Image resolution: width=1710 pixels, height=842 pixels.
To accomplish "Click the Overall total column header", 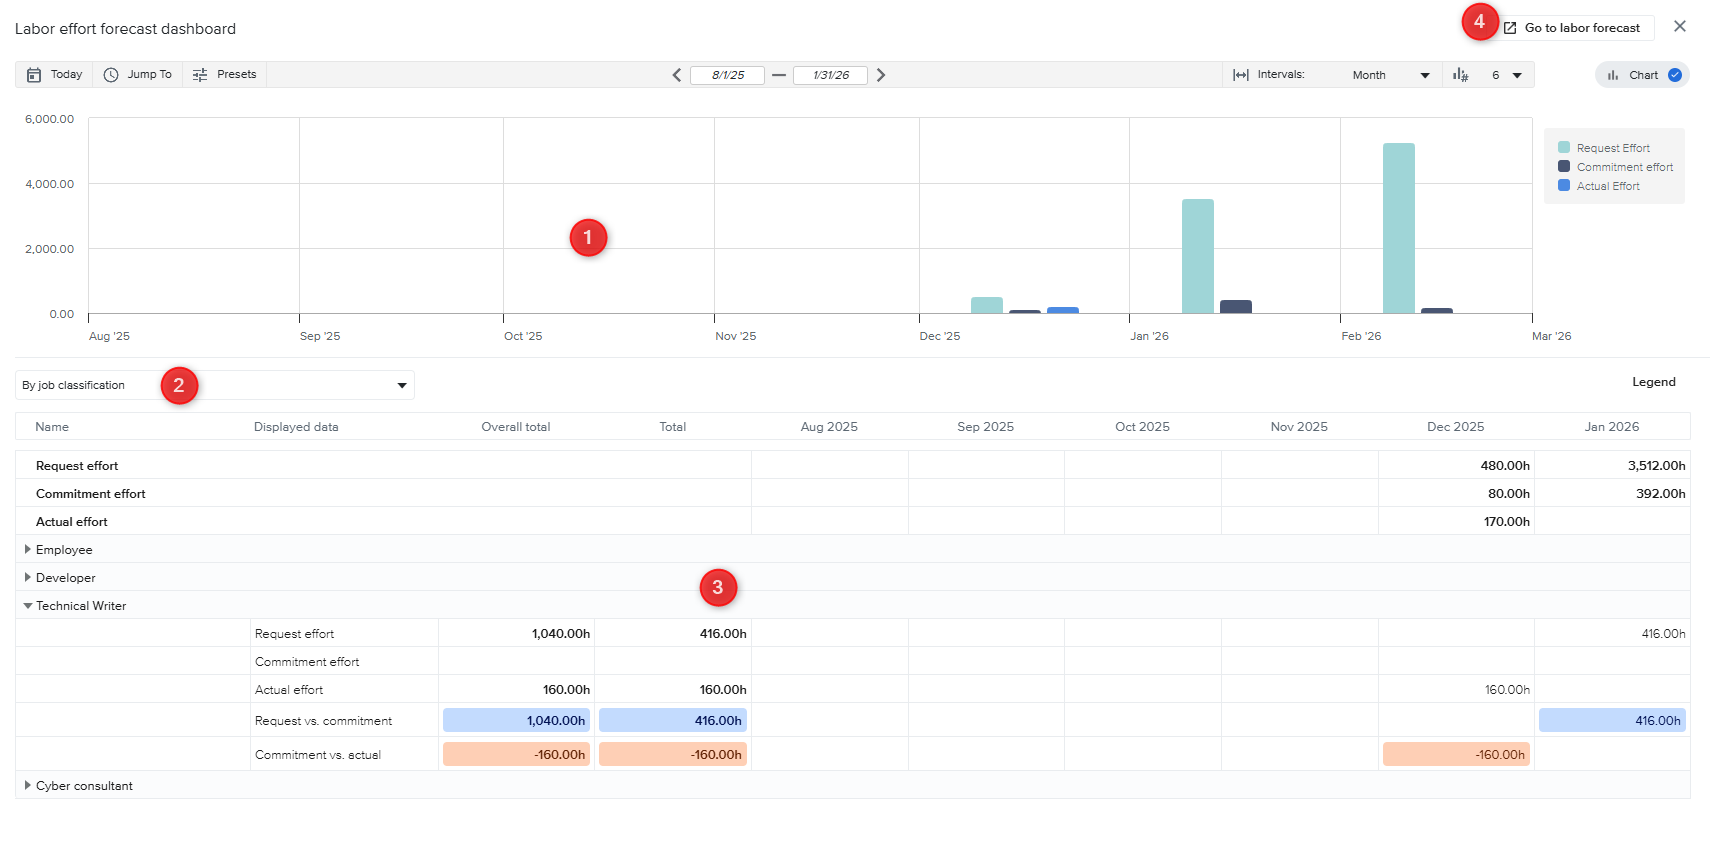I will tap(515, 427).
